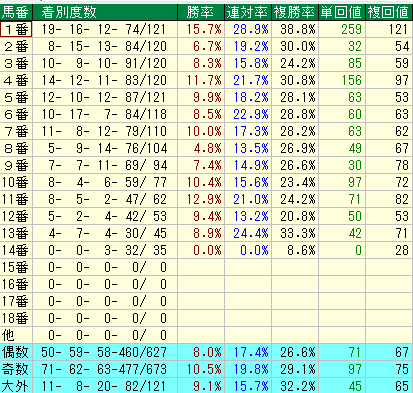
Task: Select the 大外 summary row label
Action: tap(16, 386)
